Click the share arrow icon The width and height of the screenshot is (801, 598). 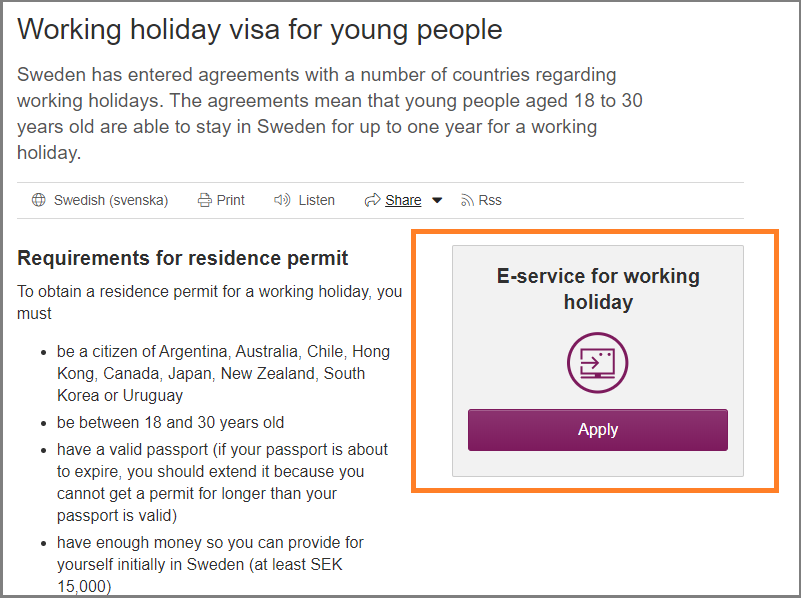373,200
